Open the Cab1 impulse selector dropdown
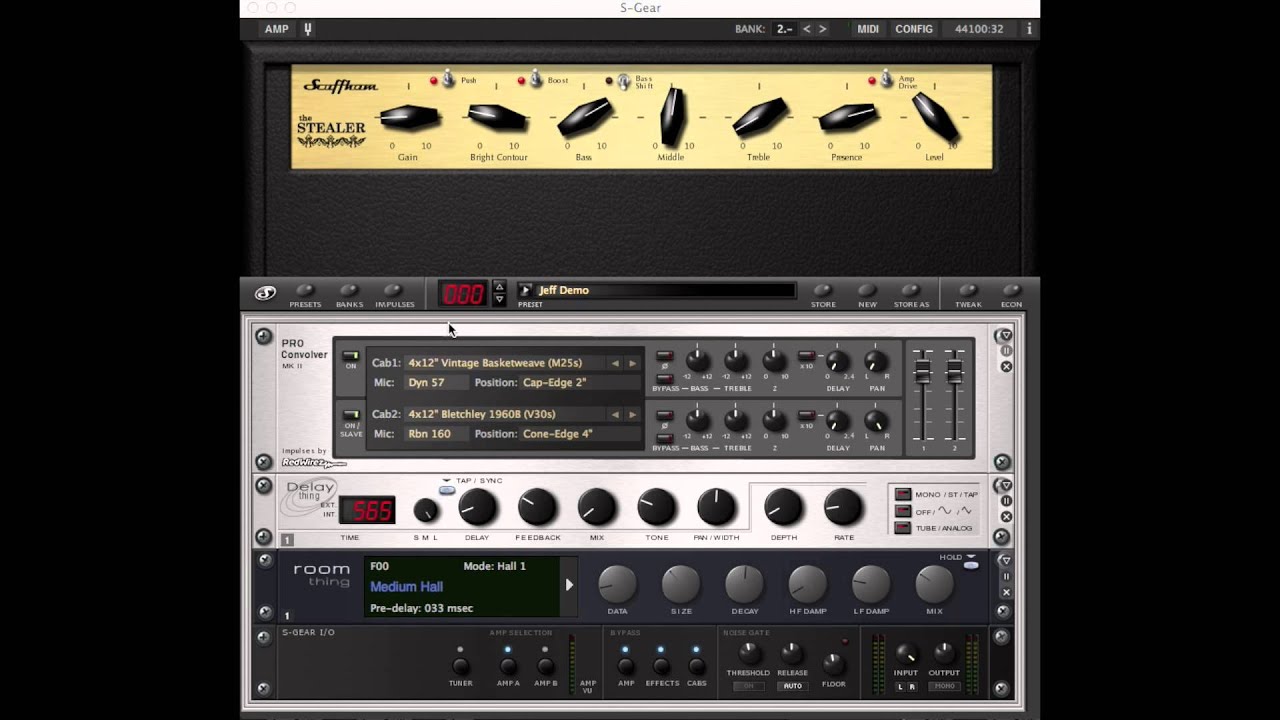Screen dimensions: 1280x720 505,363
